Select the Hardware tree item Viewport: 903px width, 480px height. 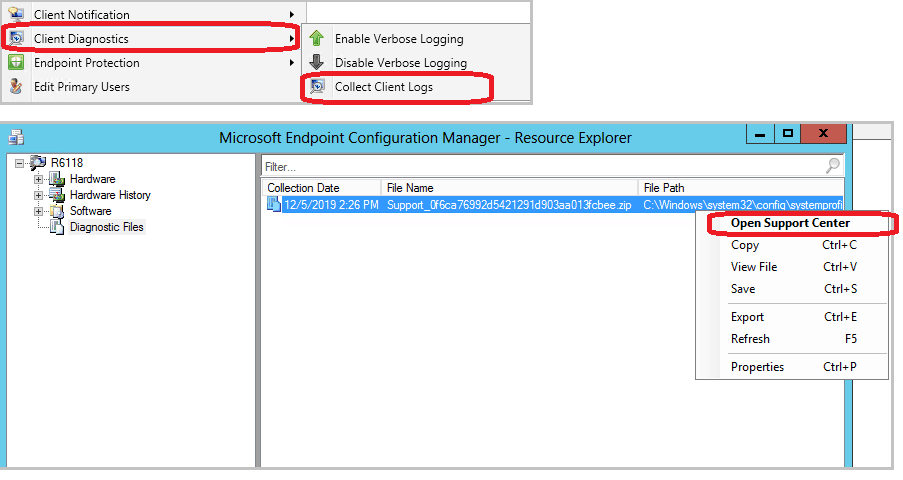click(x=93, y=179)
